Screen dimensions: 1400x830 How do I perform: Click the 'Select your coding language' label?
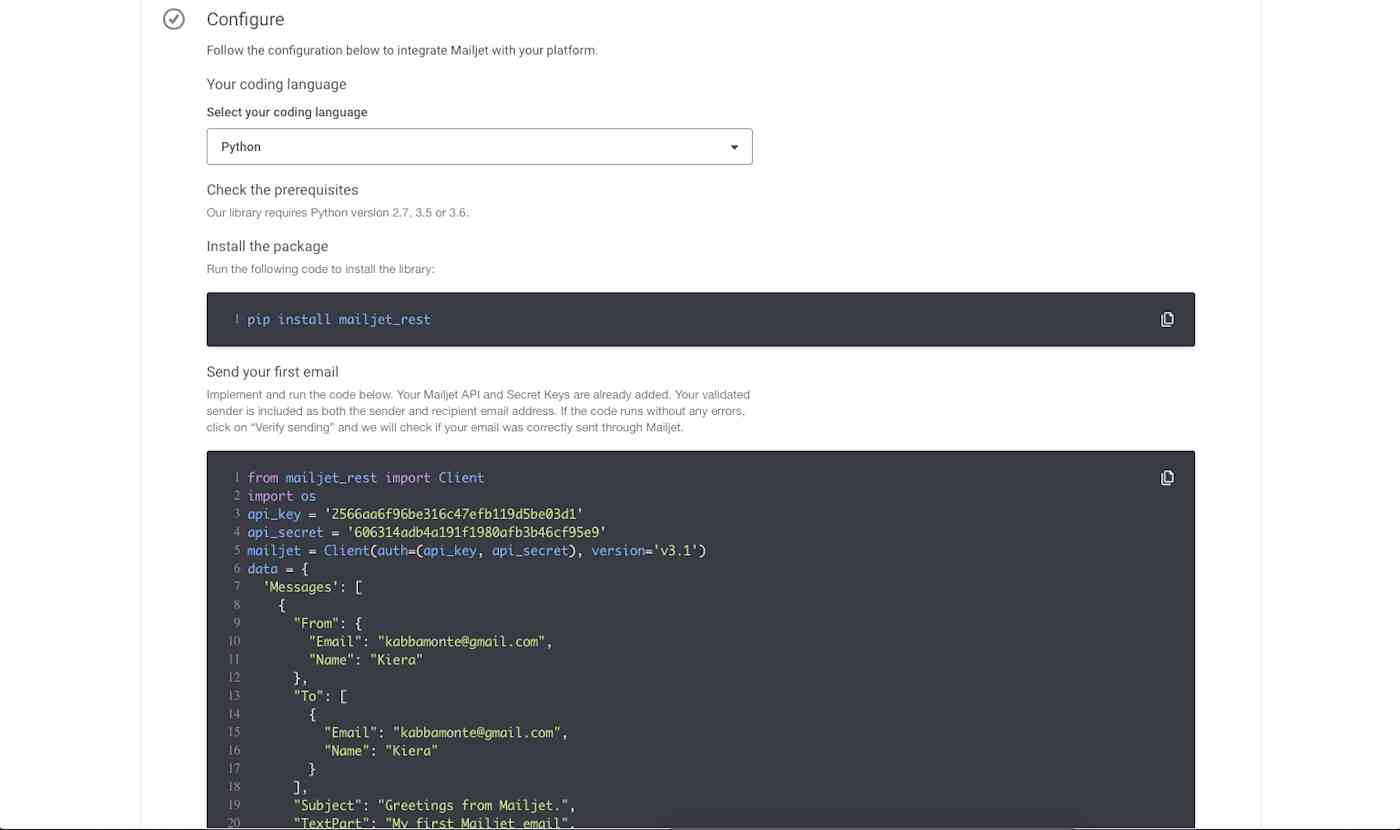(287, 112)
